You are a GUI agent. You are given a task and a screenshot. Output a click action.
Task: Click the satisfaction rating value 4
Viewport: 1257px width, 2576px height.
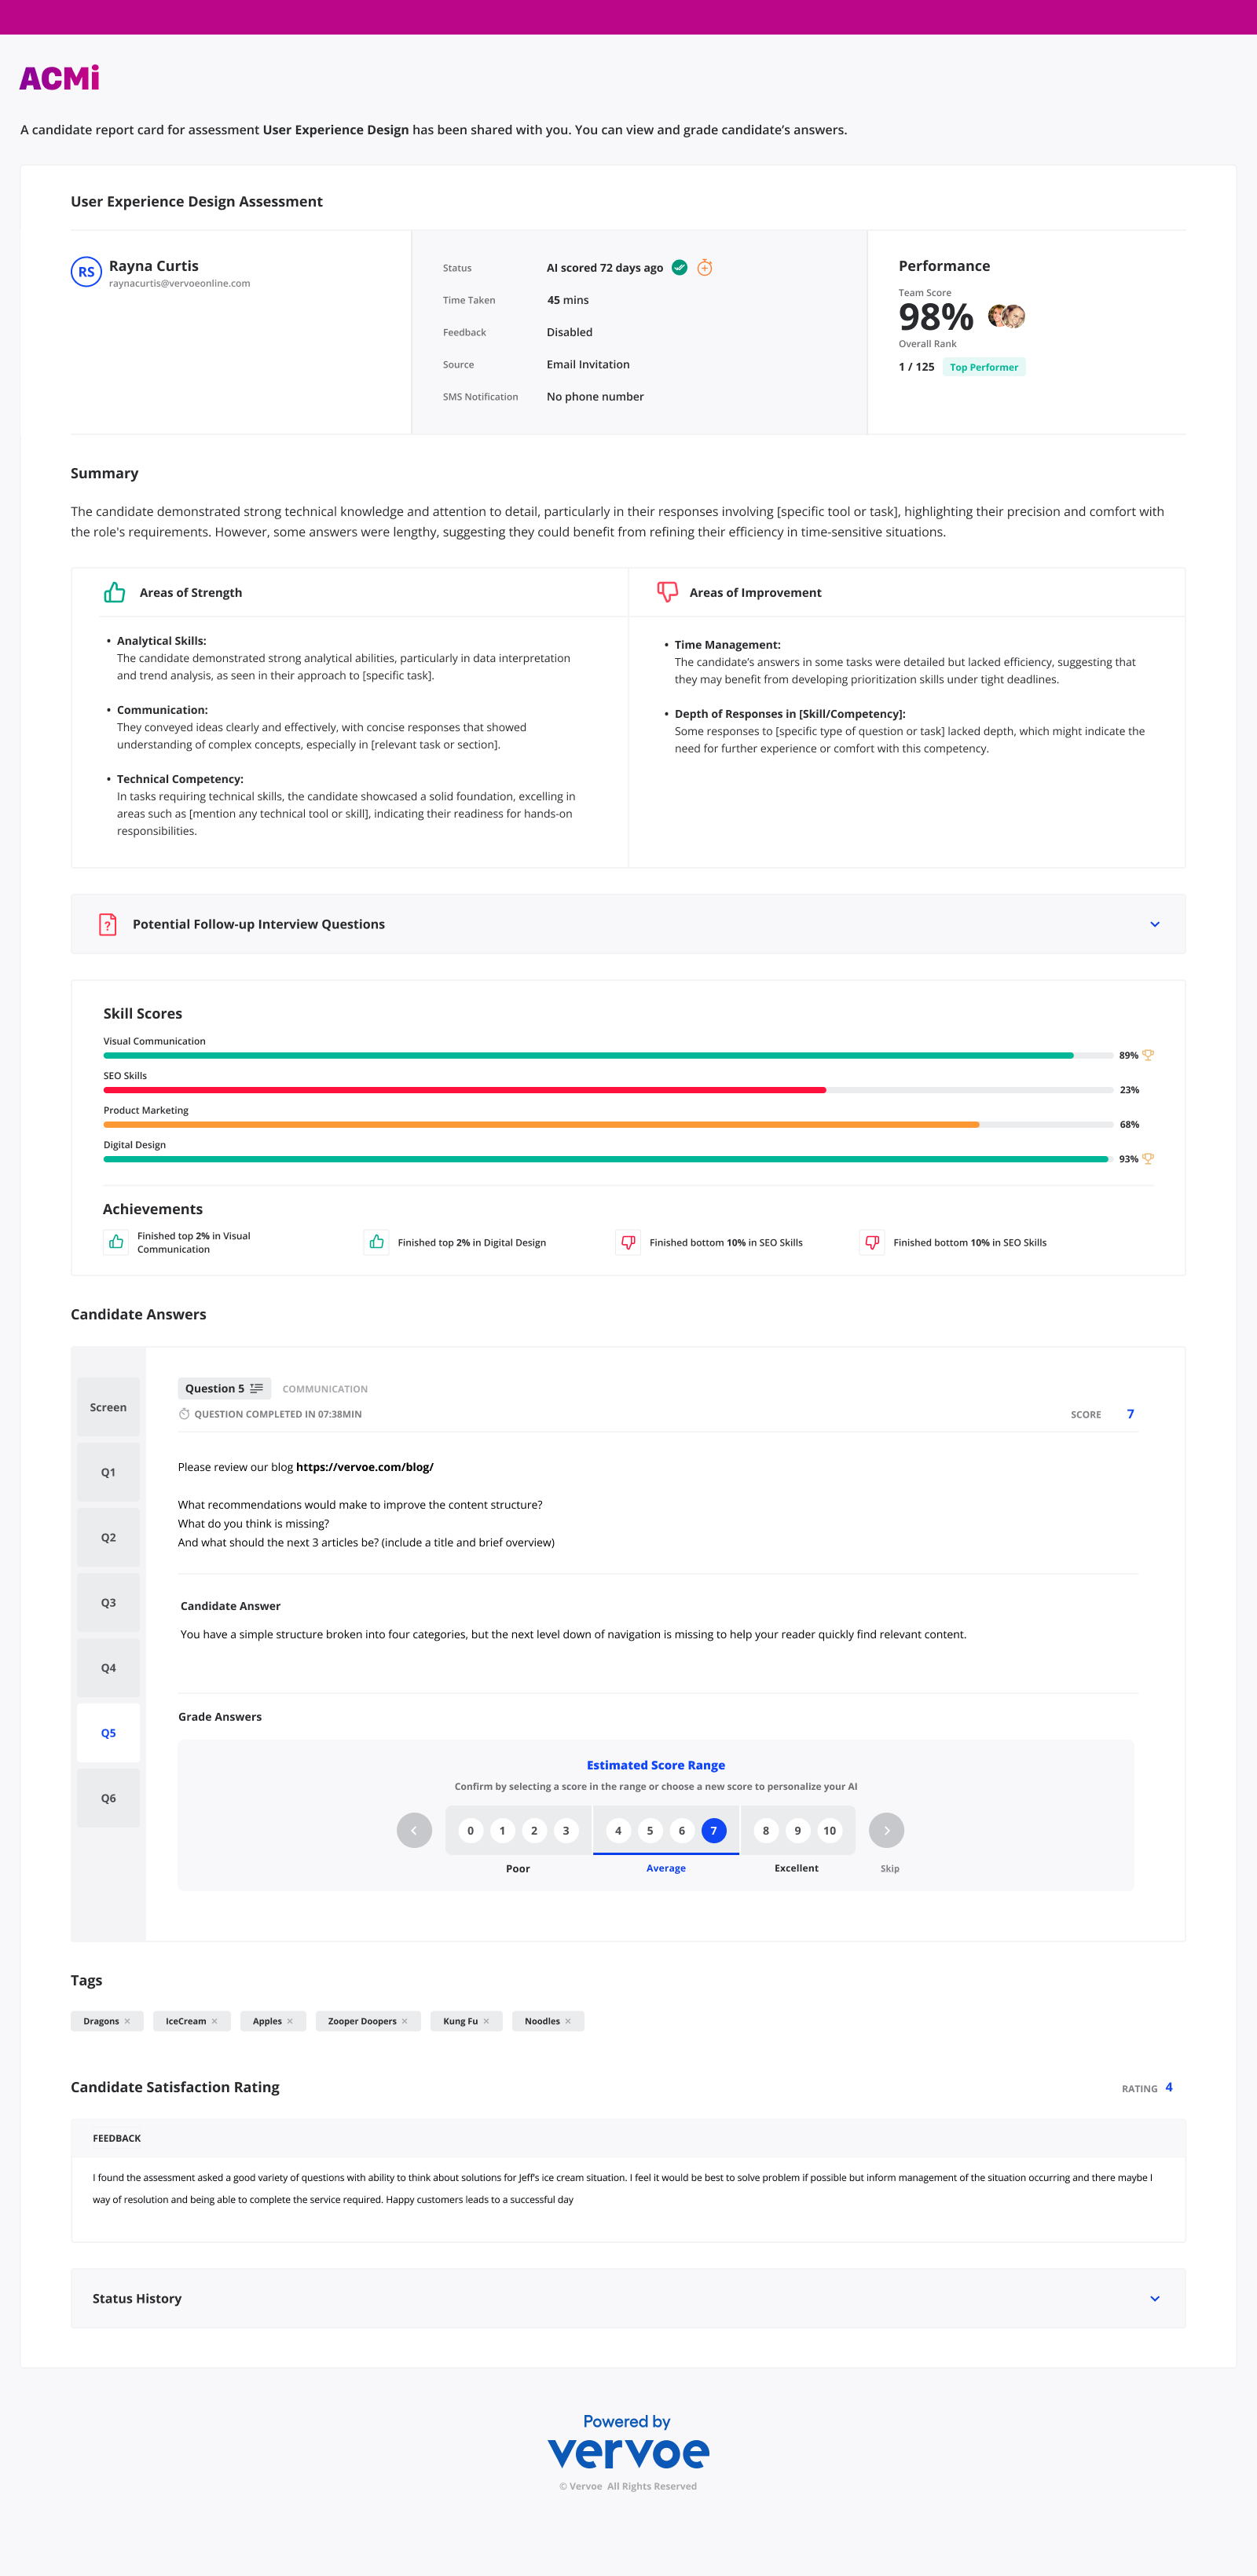(x=1169, y=2087)
